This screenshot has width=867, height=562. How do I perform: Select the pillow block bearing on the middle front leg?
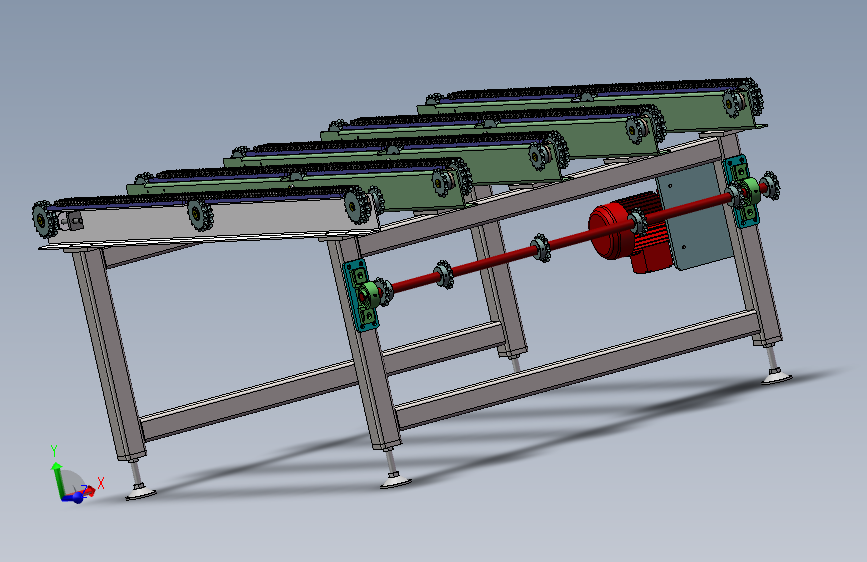[x=372, y=295]
